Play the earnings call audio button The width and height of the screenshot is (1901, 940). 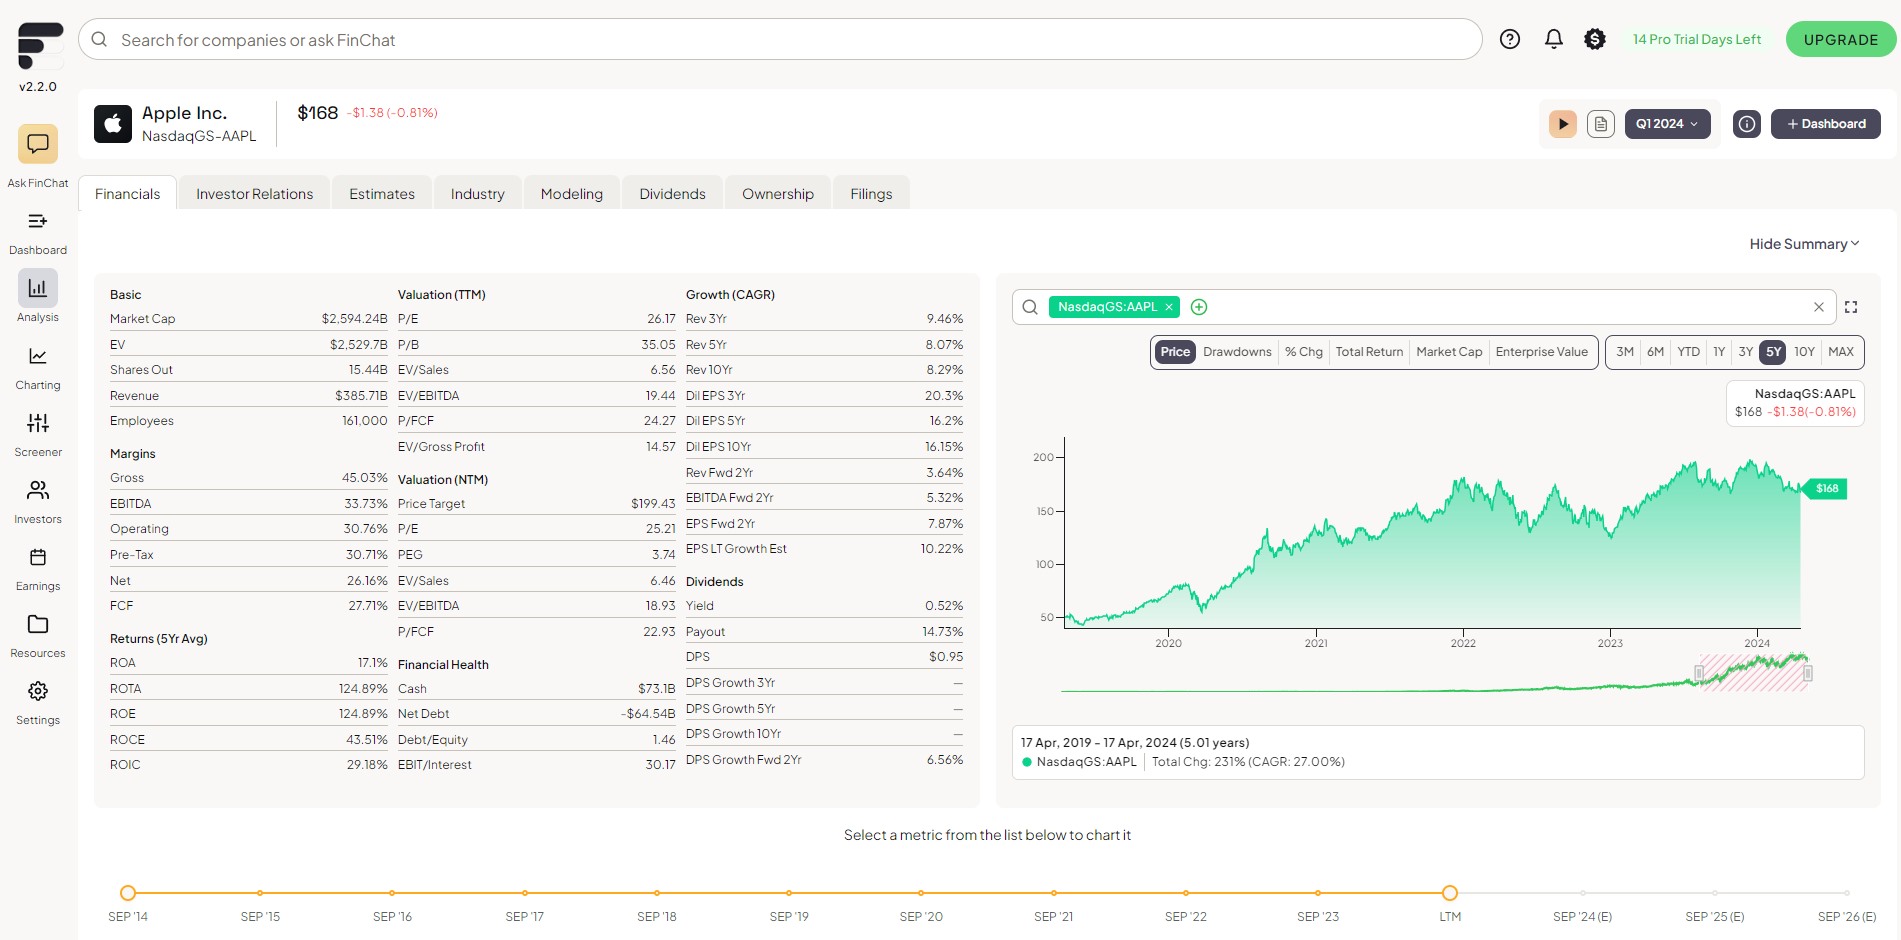(1562, 124)
